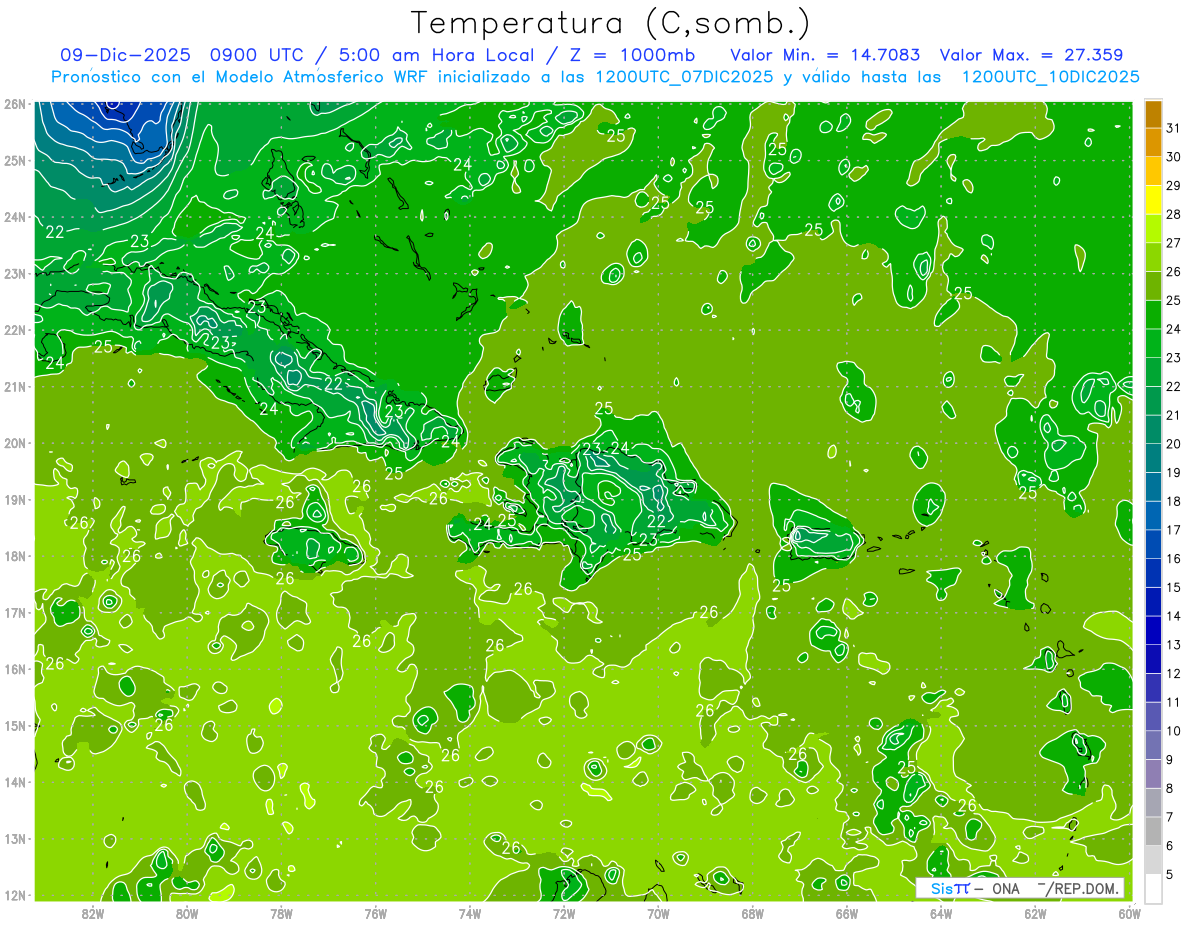Click the latitude label 15N

(x=15, y=725)
